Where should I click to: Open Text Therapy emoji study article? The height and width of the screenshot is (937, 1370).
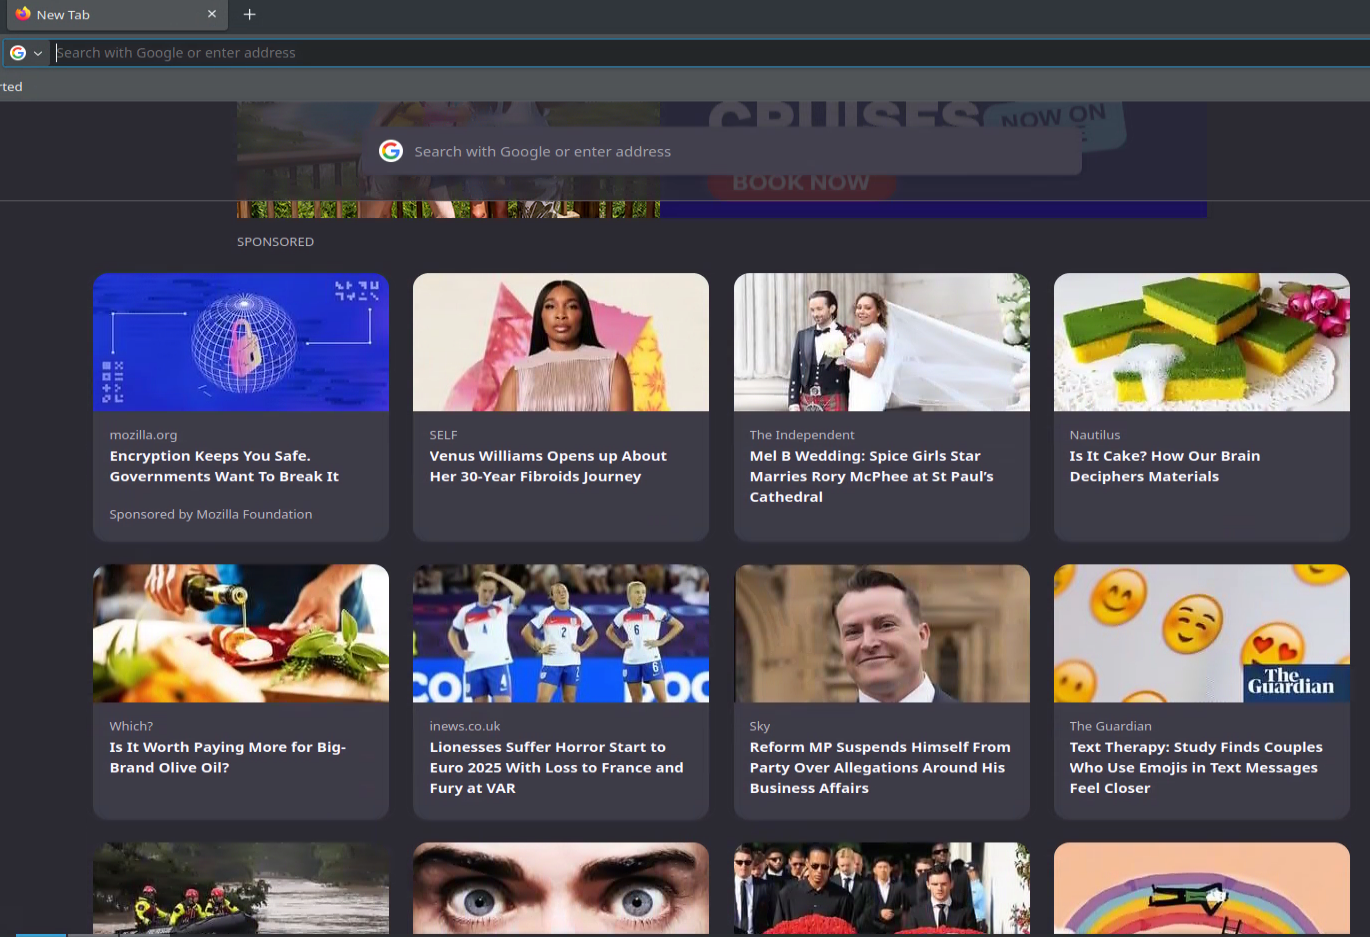click(x=1196, y=767)
